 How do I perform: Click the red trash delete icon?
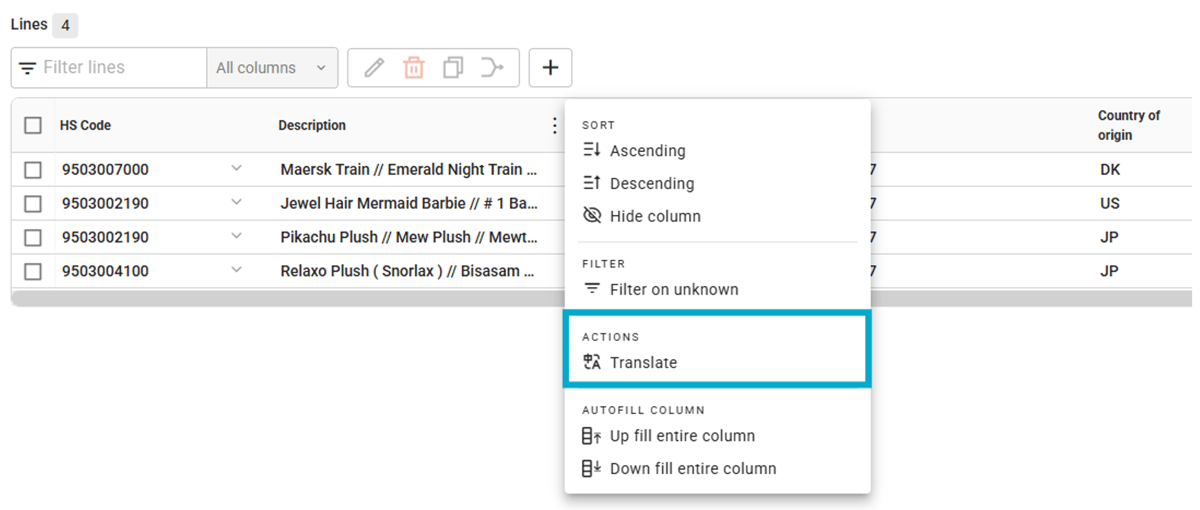pyautogui.click(x=413, y=68)
